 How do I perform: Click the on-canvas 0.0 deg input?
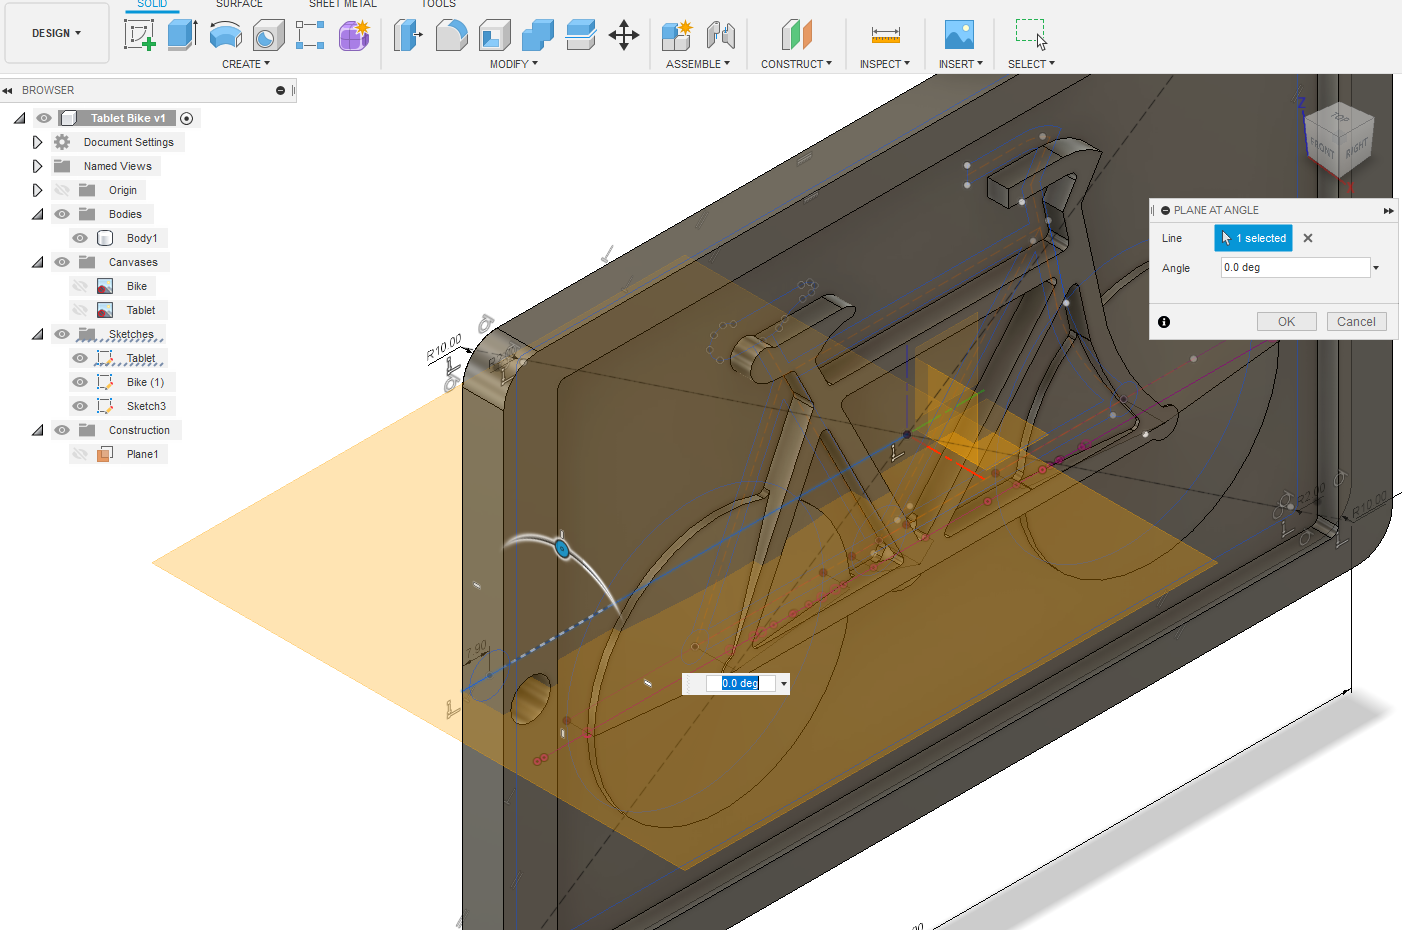pos(740,684)
